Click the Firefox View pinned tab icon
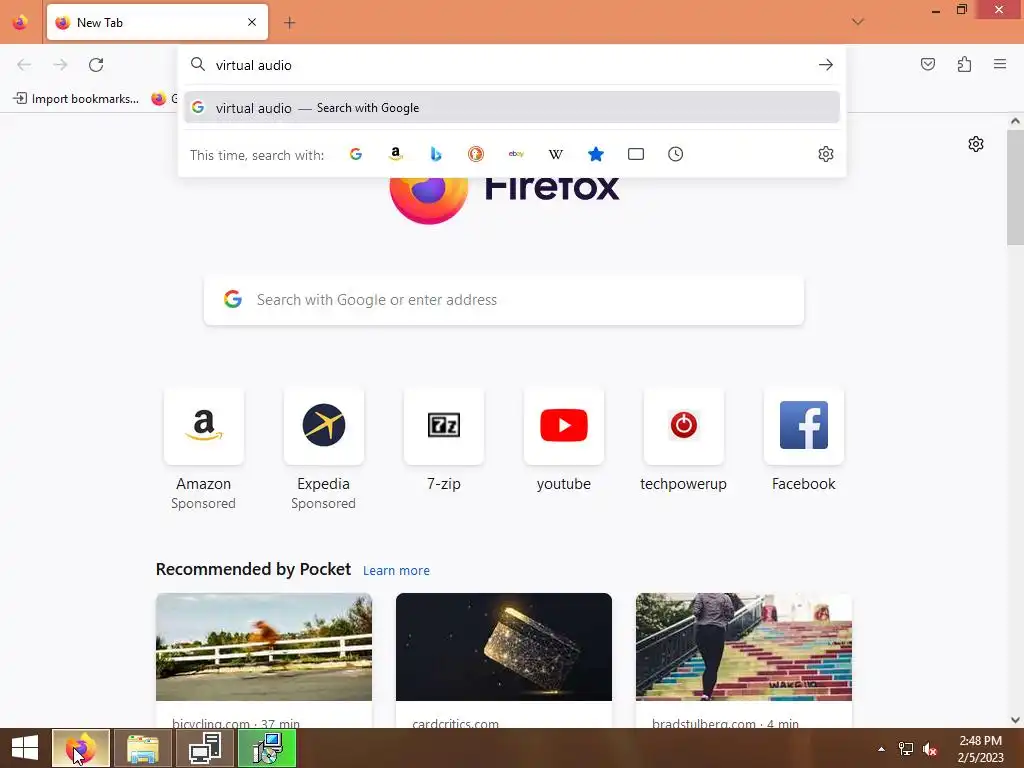This screenshot has height=768, width=1024. click(x=20, y=22)
